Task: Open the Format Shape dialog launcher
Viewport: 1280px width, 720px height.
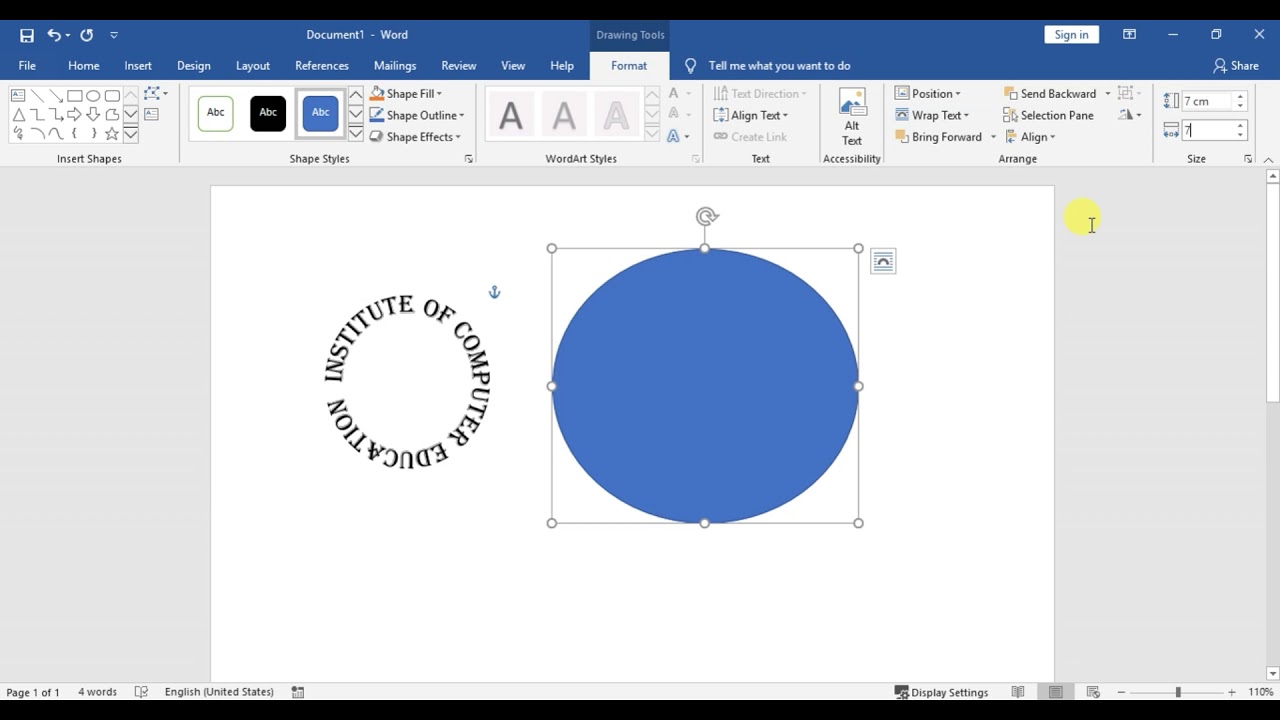Action: click(469, 159)
